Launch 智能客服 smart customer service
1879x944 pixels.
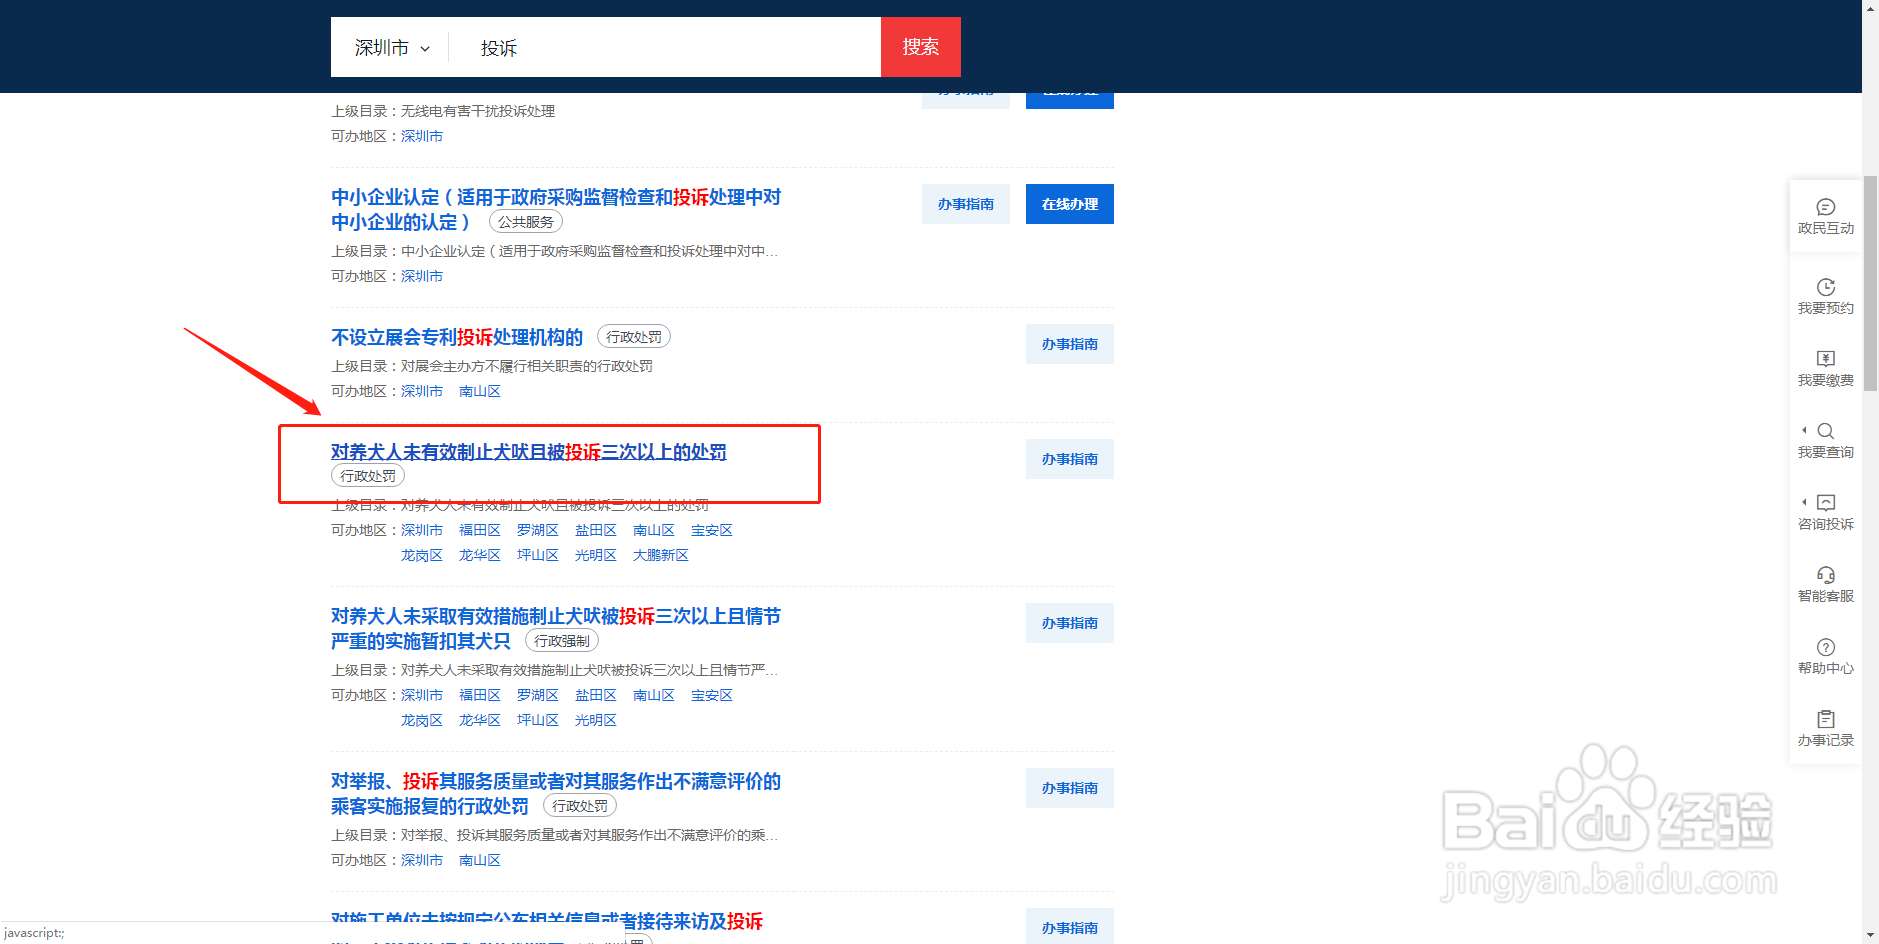pos(1825,584)
